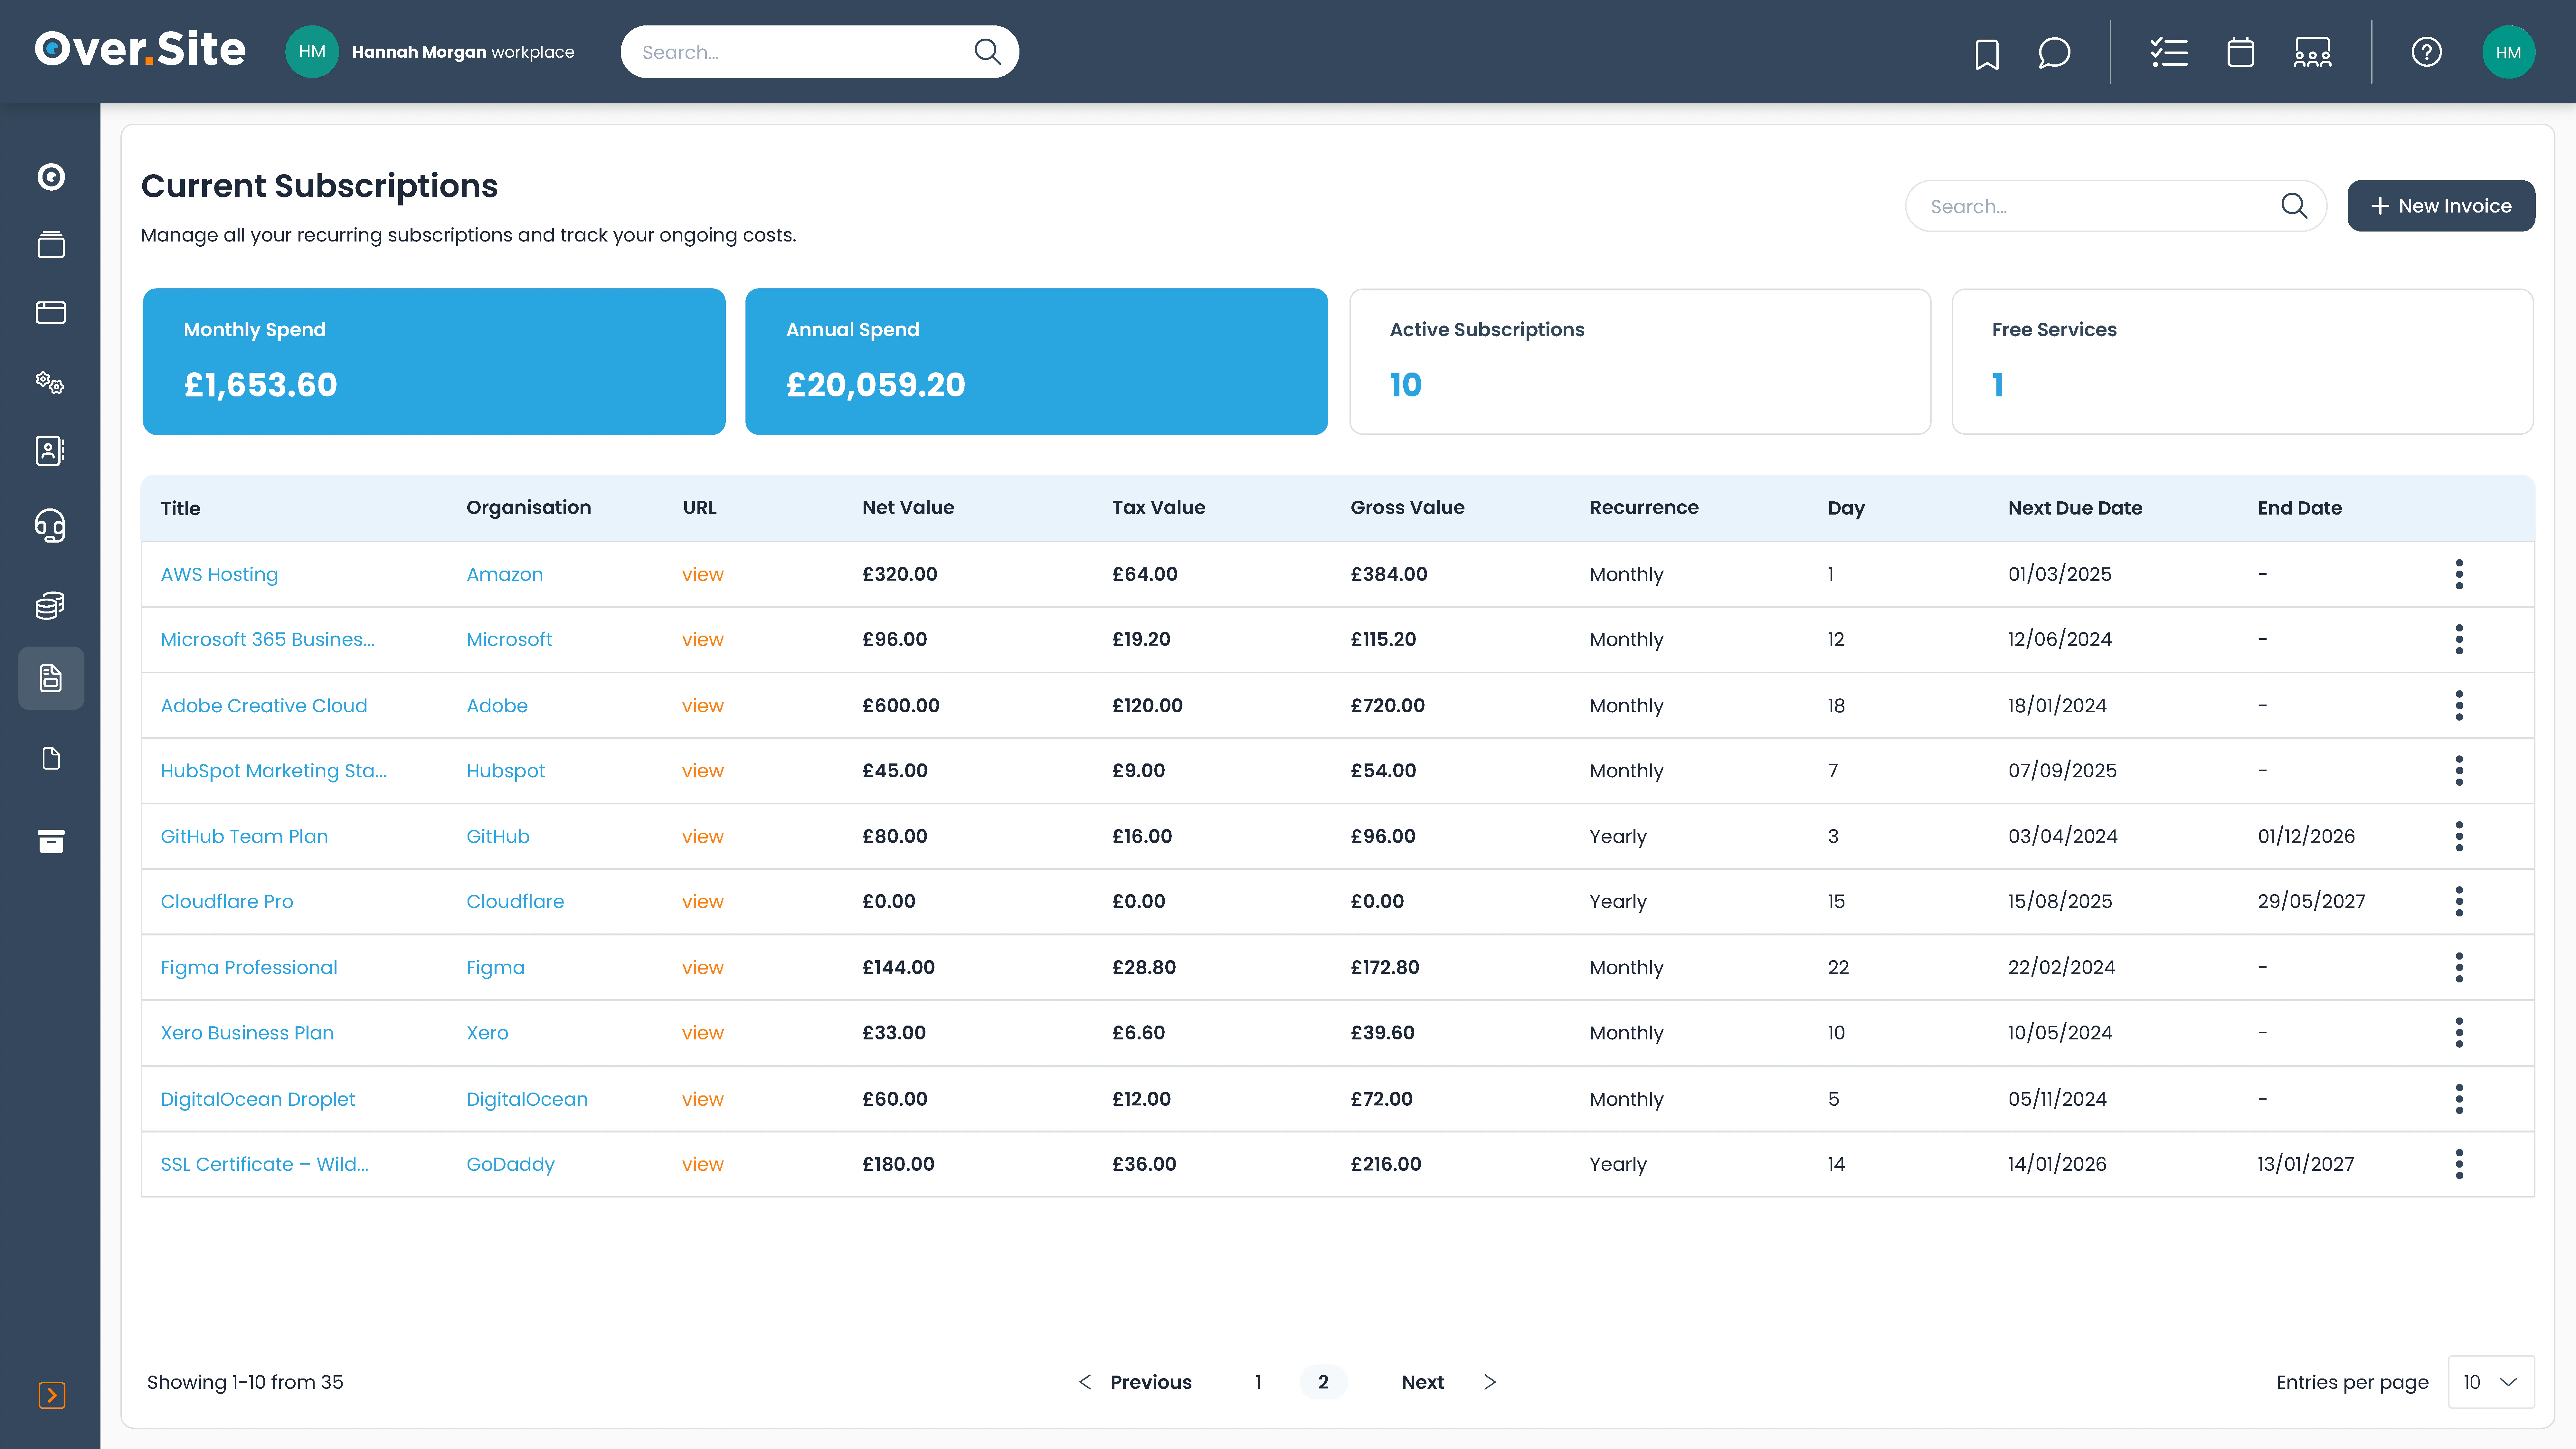This screenshot has height=1449, width=2576.
Task: Select page 2 in pagination
Action: [x=1323, y=1382]
